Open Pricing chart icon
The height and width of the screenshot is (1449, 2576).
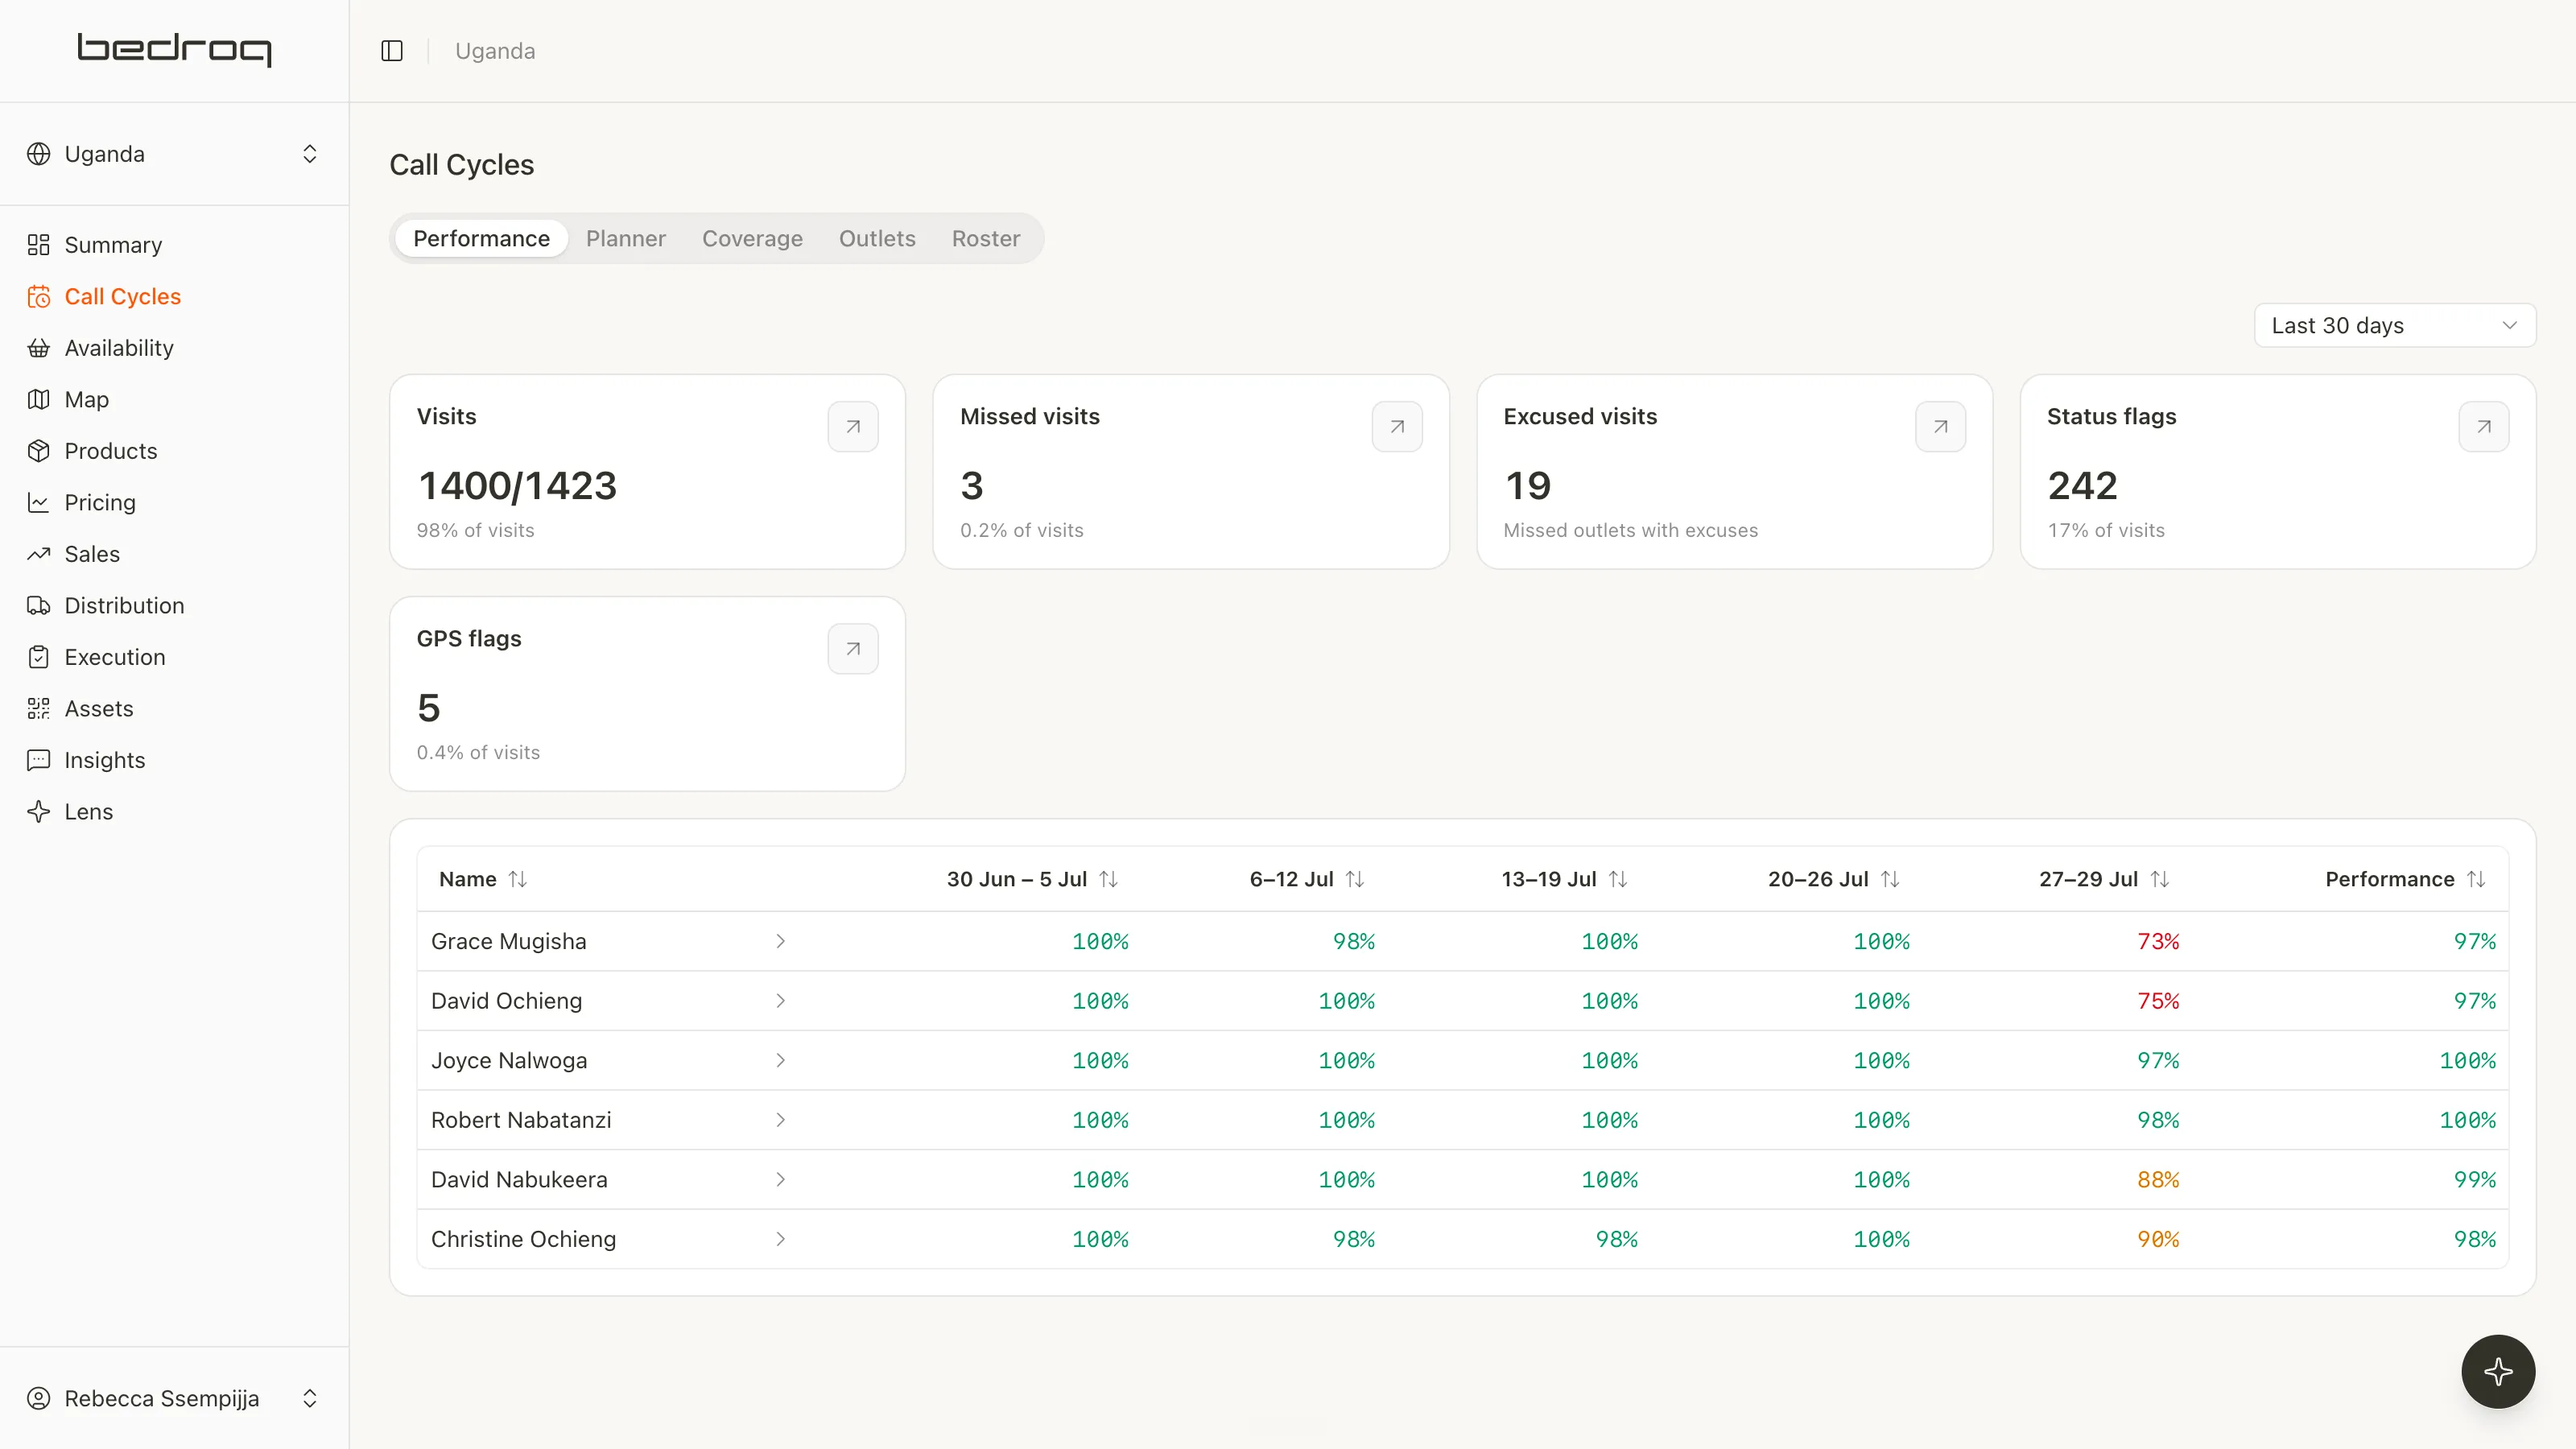[38, 503]
